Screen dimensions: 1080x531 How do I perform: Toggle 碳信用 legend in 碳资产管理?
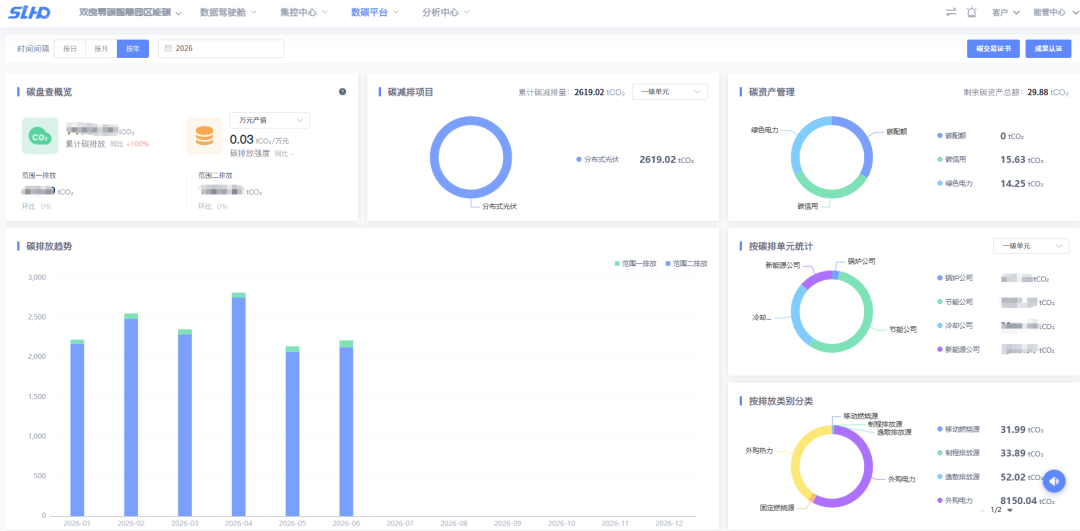coord(952,160)
